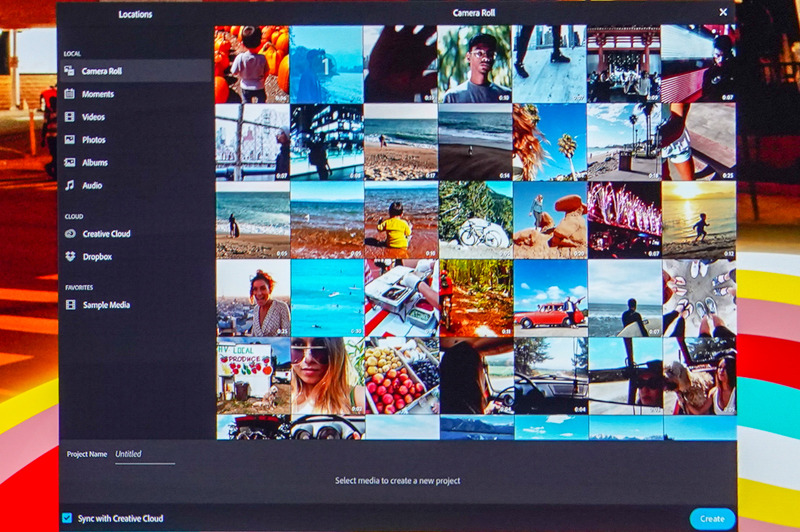
Task: Click the Albums icon
Action: [69, 163]
